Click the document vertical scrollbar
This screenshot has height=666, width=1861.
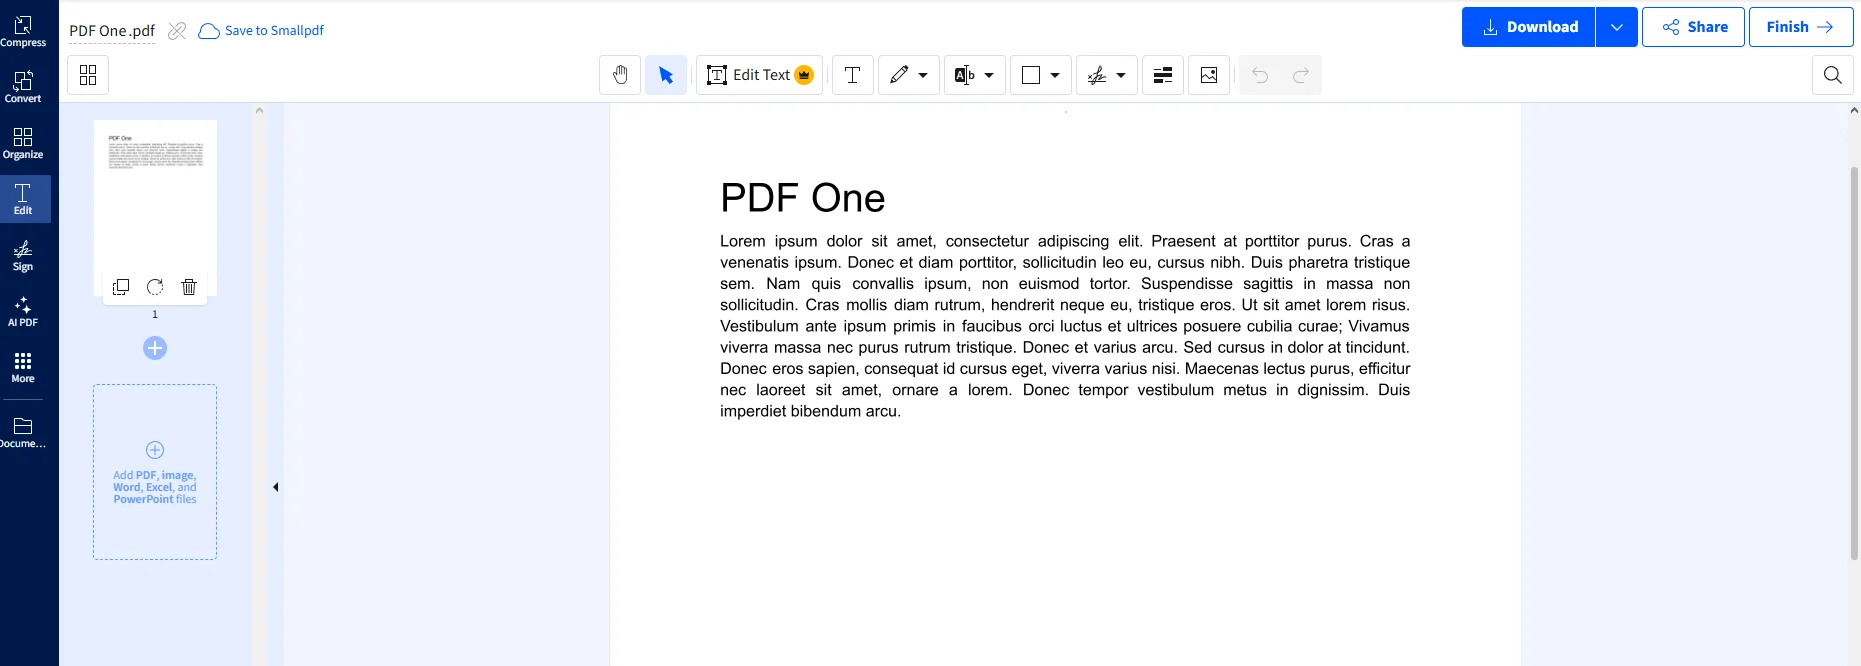[x=1854, y=362]
